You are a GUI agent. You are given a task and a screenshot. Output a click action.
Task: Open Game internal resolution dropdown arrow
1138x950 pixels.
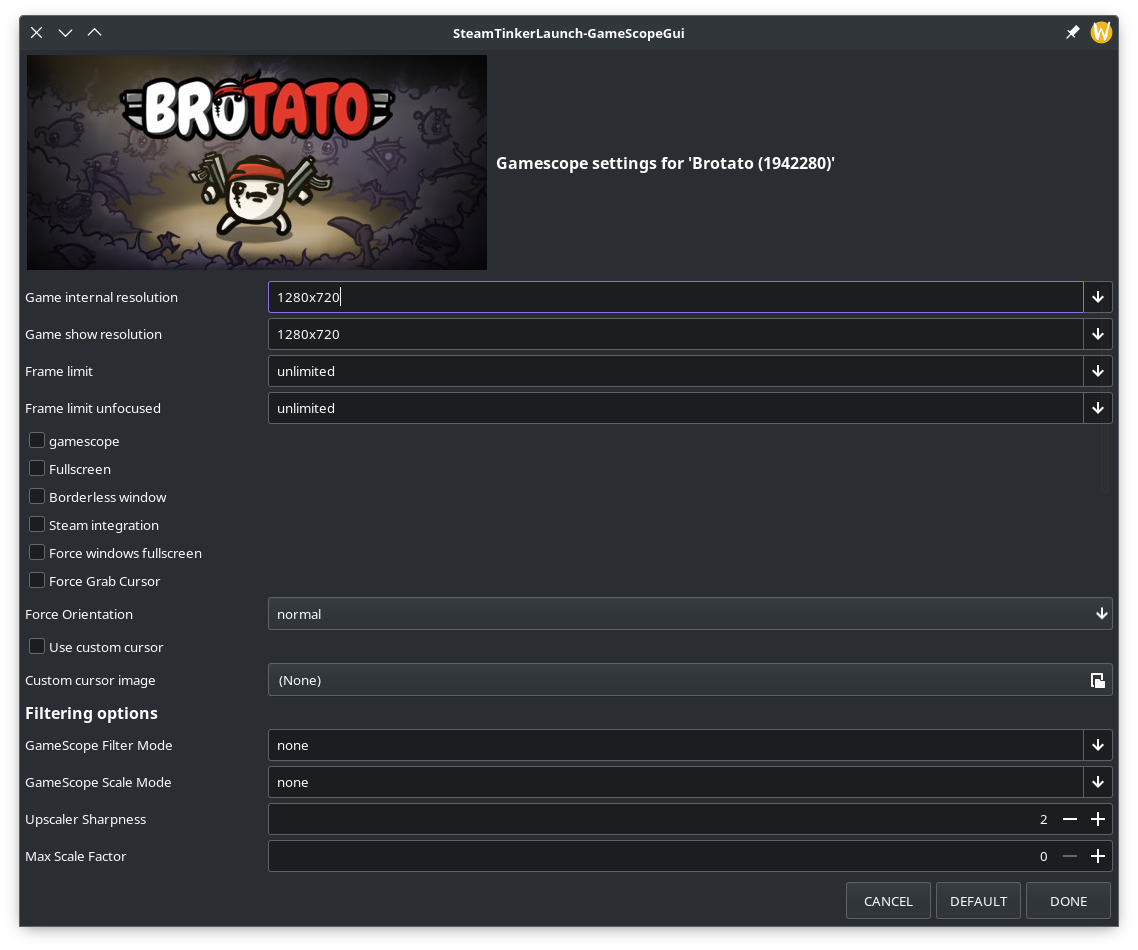[x=1098, y=297]
